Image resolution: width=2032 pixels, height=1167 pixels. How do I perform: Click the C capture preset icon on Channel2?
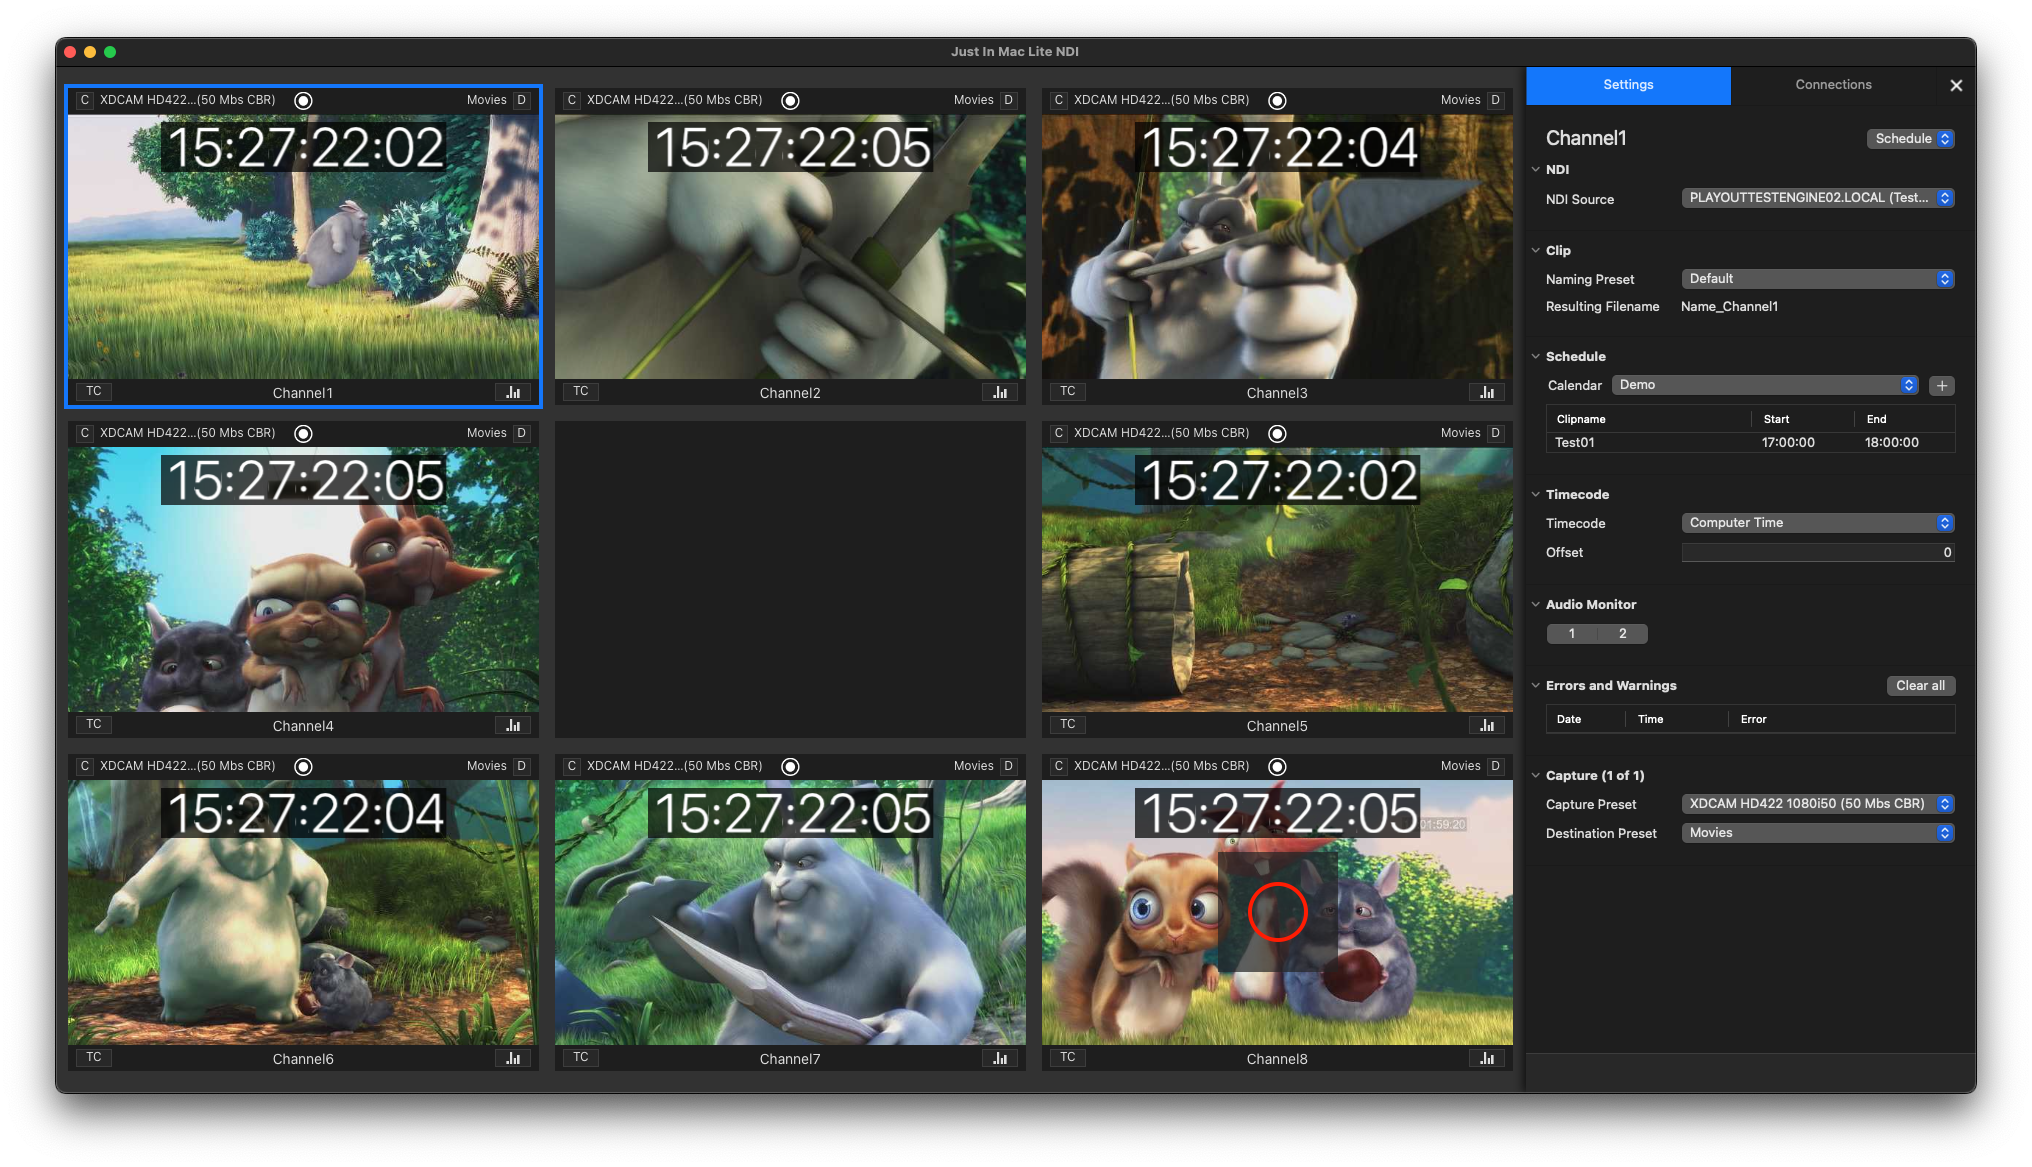[x=572, y=100]
